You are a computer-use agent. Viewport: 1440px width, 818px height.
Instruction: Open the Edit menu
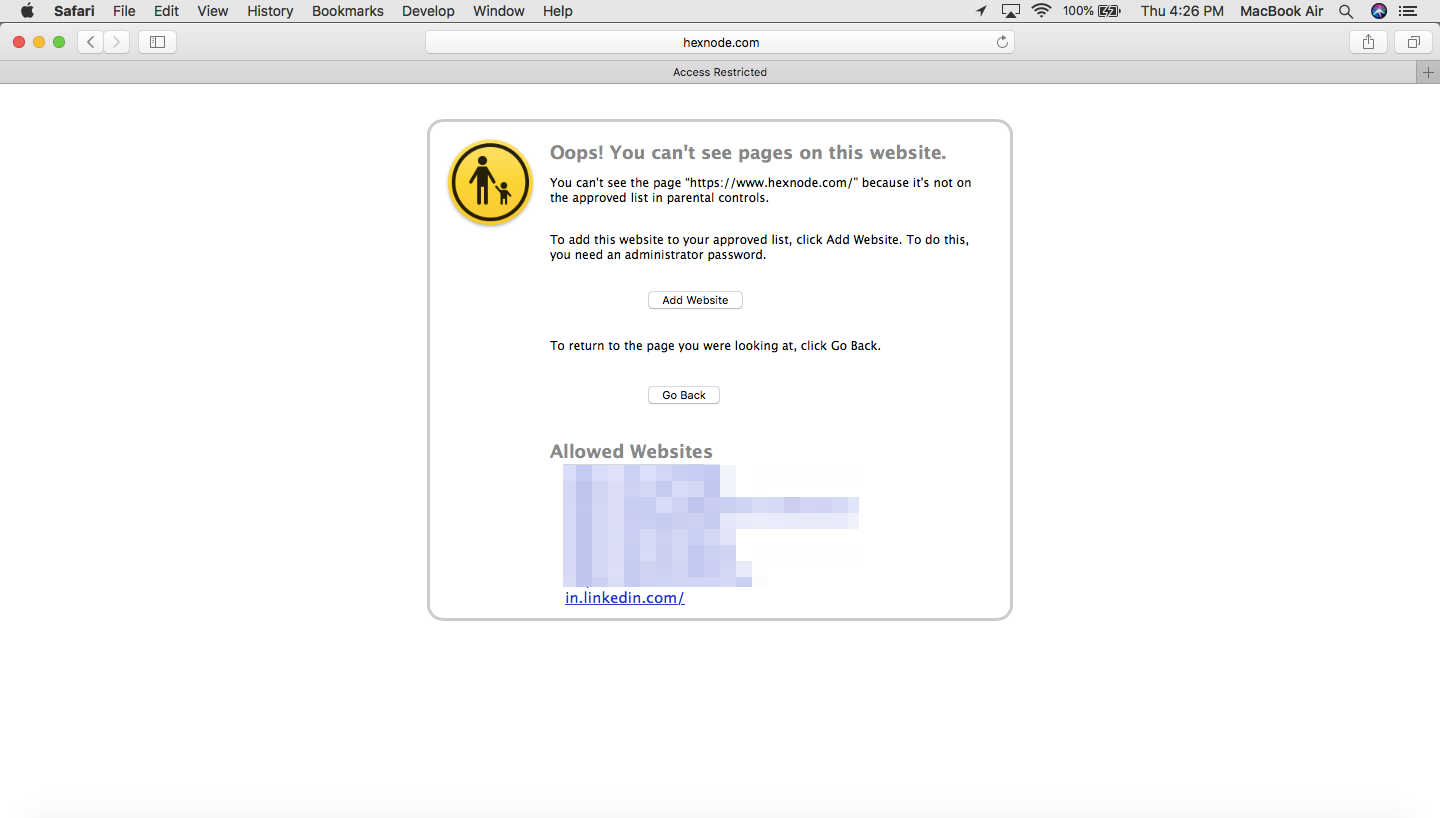click(166, 11)
